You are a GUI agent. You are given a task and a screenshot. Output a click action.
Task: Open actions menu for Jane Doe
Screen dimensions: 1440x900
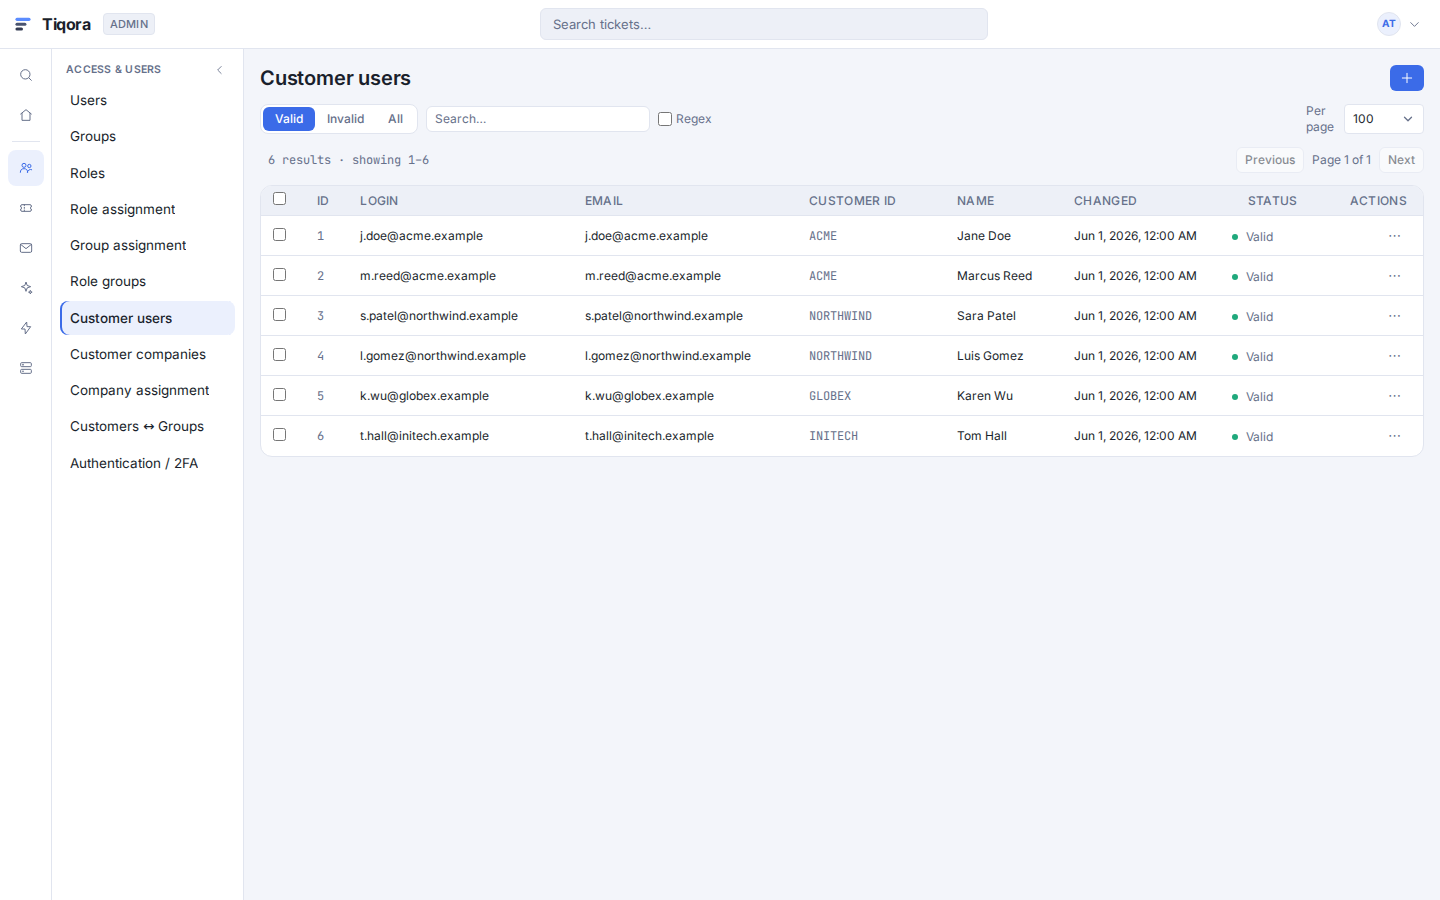[x=1394, y=236]
